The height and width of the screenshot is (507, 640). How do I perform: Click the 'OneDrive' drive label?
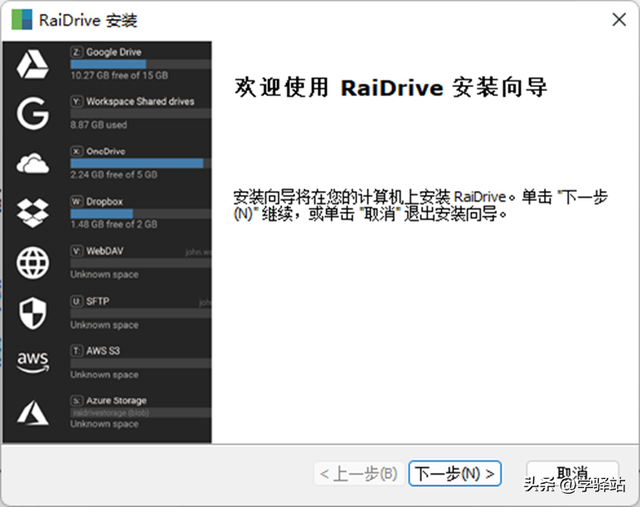point(106,151)
